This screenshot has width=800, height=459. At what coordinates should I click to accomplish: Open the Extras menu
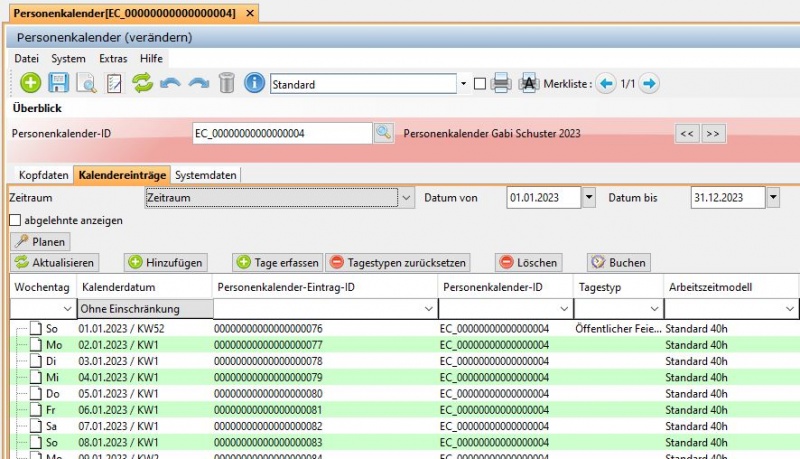point(113,59)
